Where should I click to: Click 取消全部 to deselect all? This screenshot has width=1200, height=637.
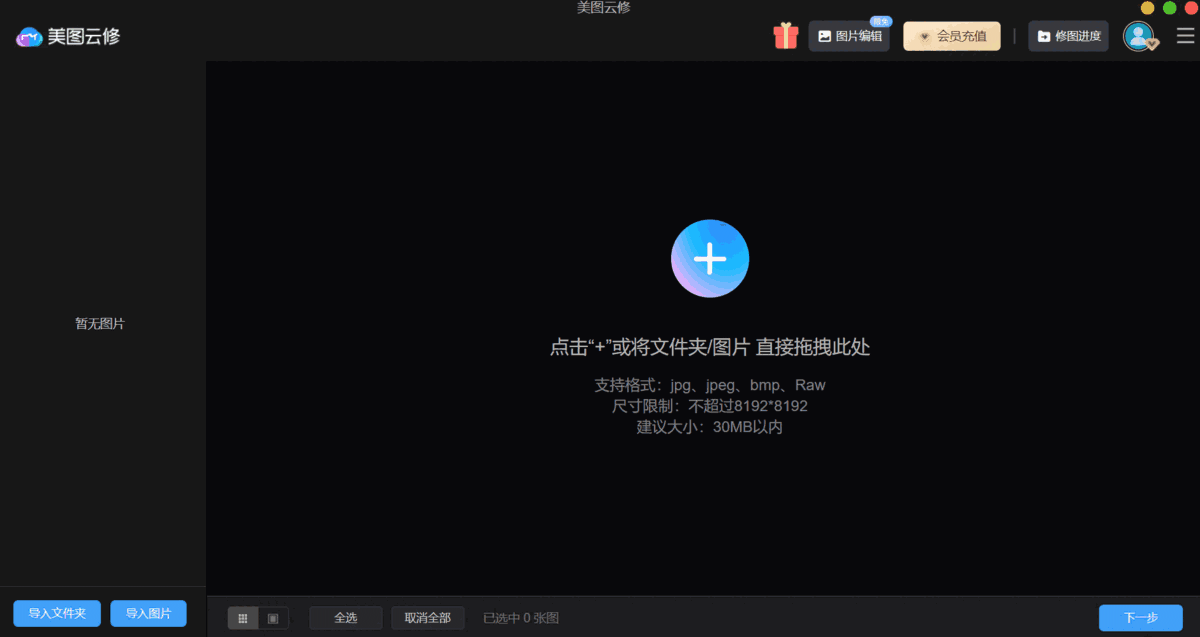point(428,617)
